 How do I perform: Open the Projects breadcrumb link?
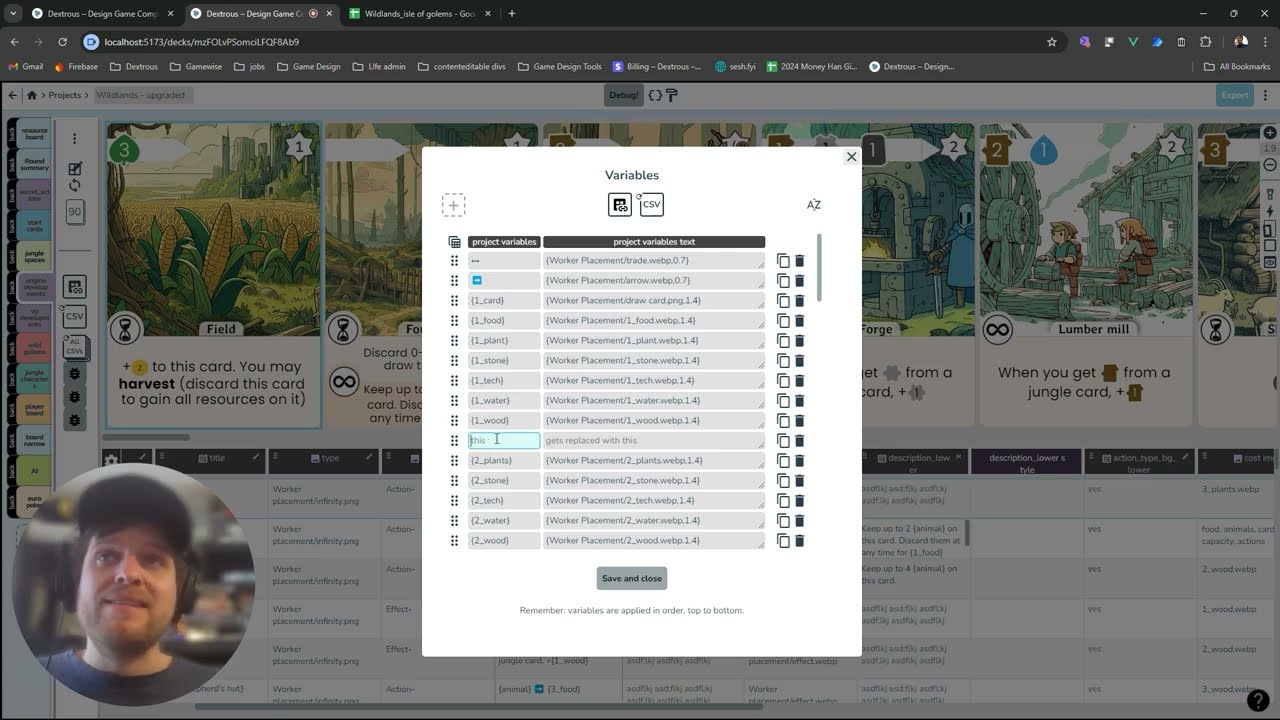(x=65, y=95)
